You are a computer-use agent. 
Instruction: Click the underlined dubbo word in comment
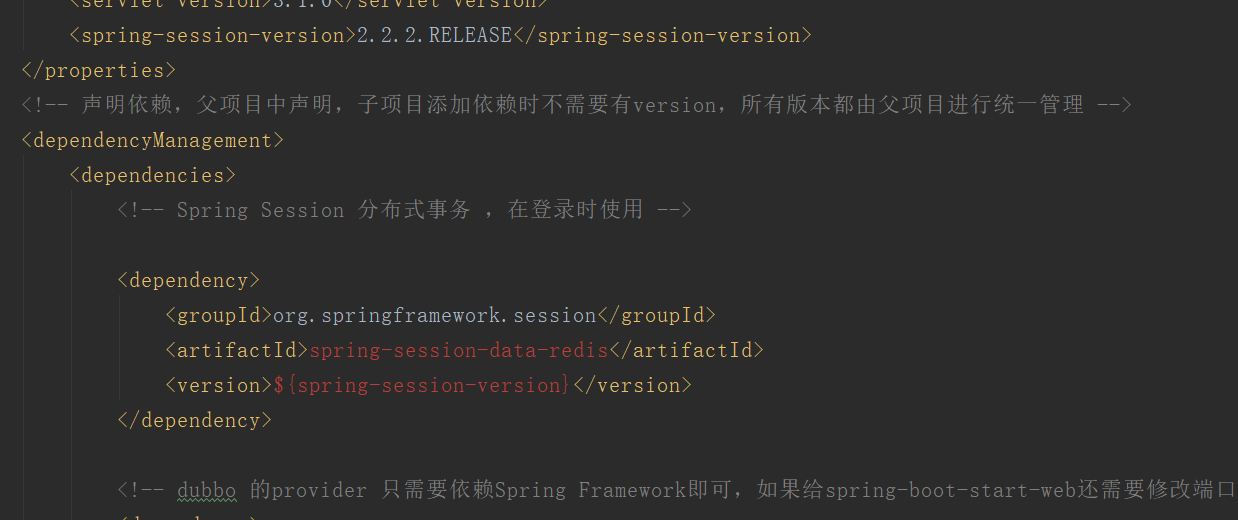(x=207, y=491)
